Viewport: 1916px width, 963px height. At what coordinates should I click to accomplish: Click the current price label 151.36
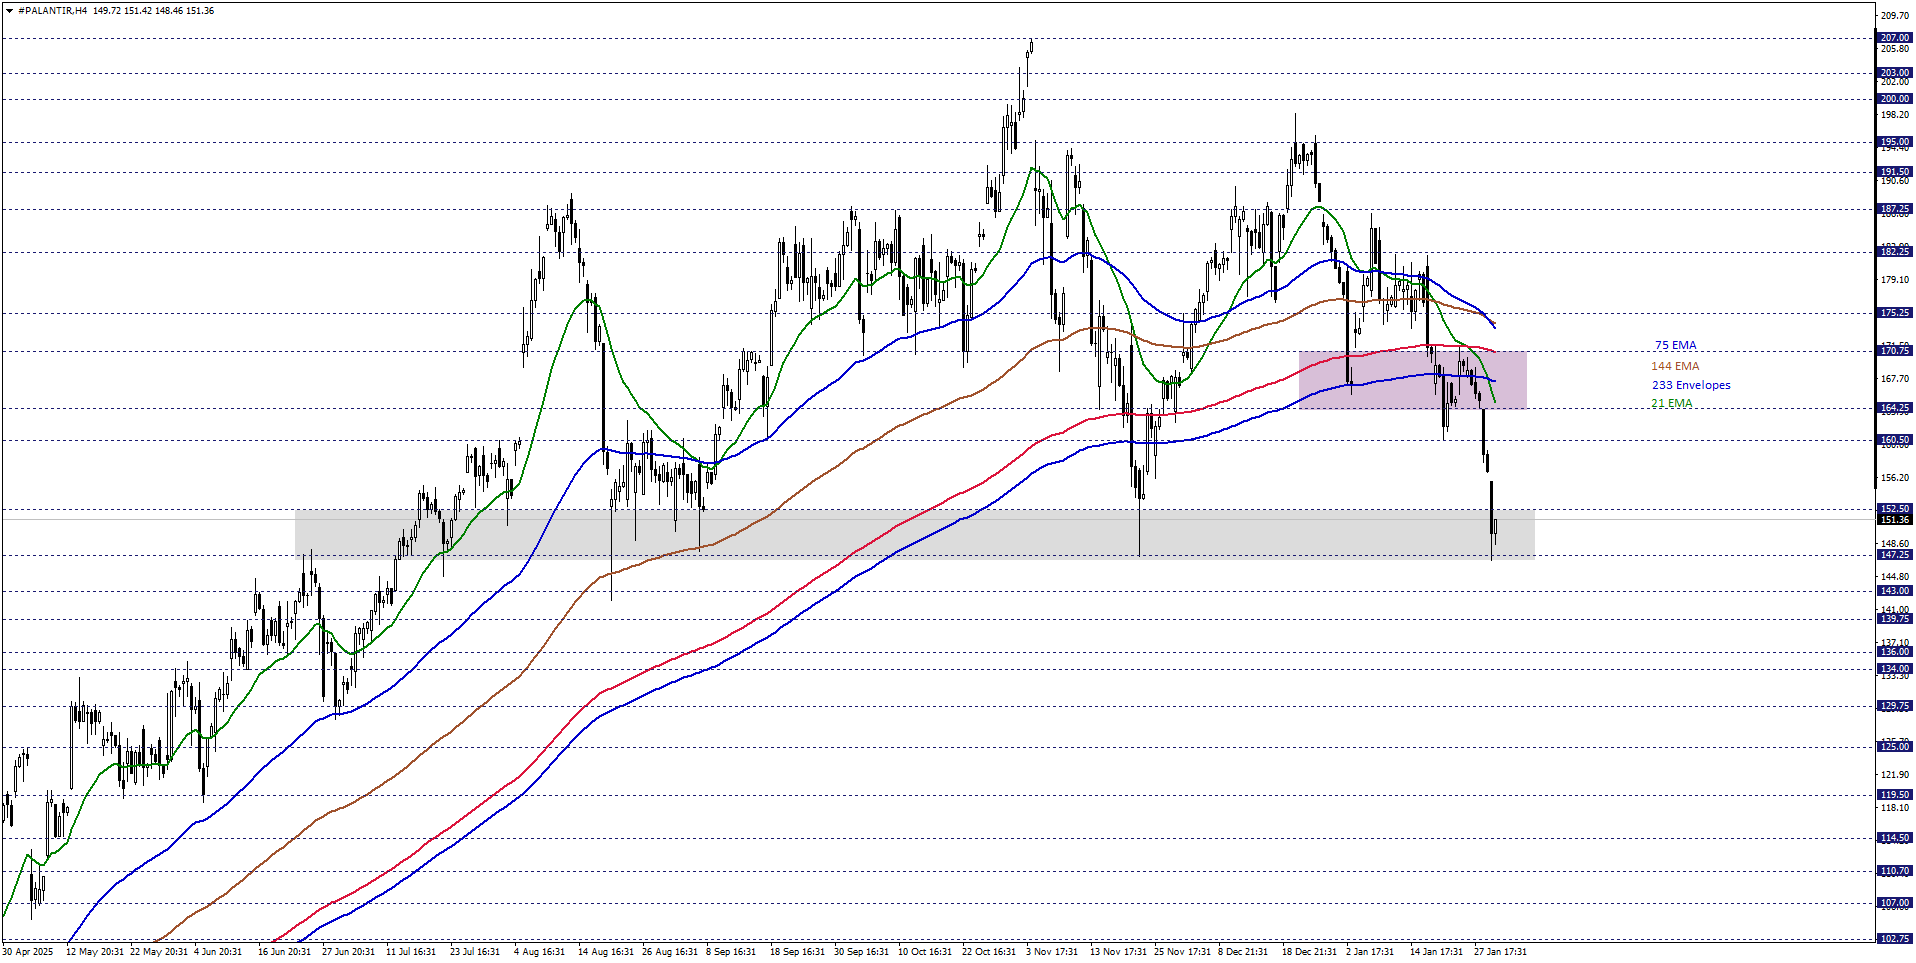tap(1894, 520)
